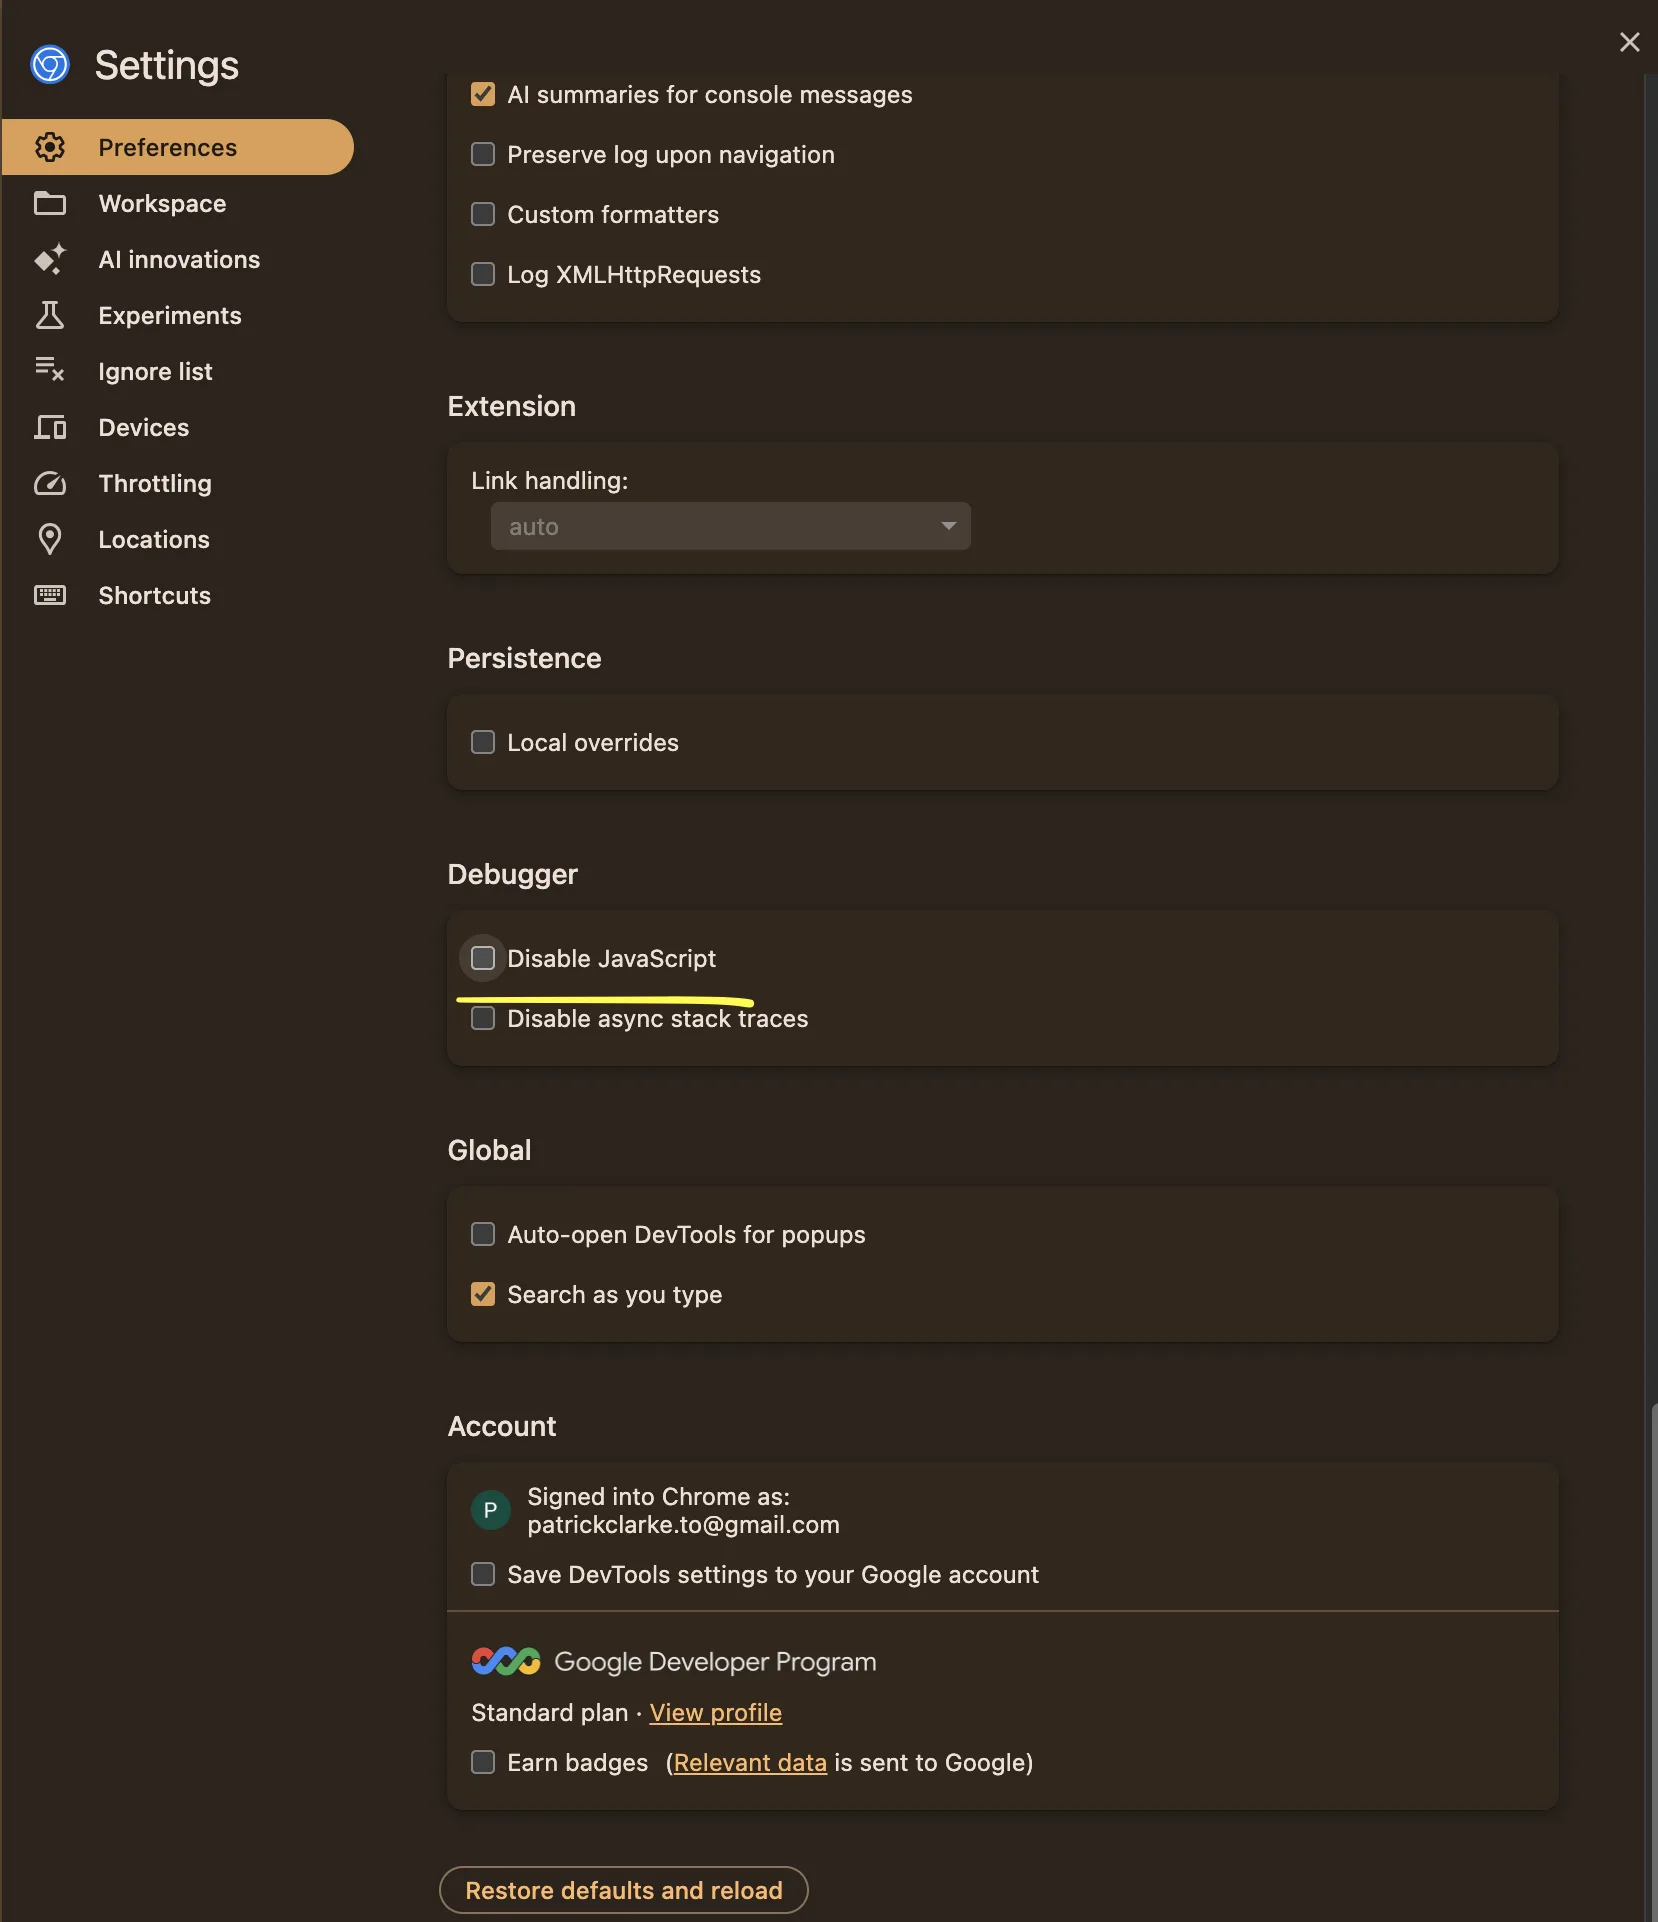Click Restore defaults and reload button
The width and height of the screenshot is (1658, 1922).
[624, 1890]
